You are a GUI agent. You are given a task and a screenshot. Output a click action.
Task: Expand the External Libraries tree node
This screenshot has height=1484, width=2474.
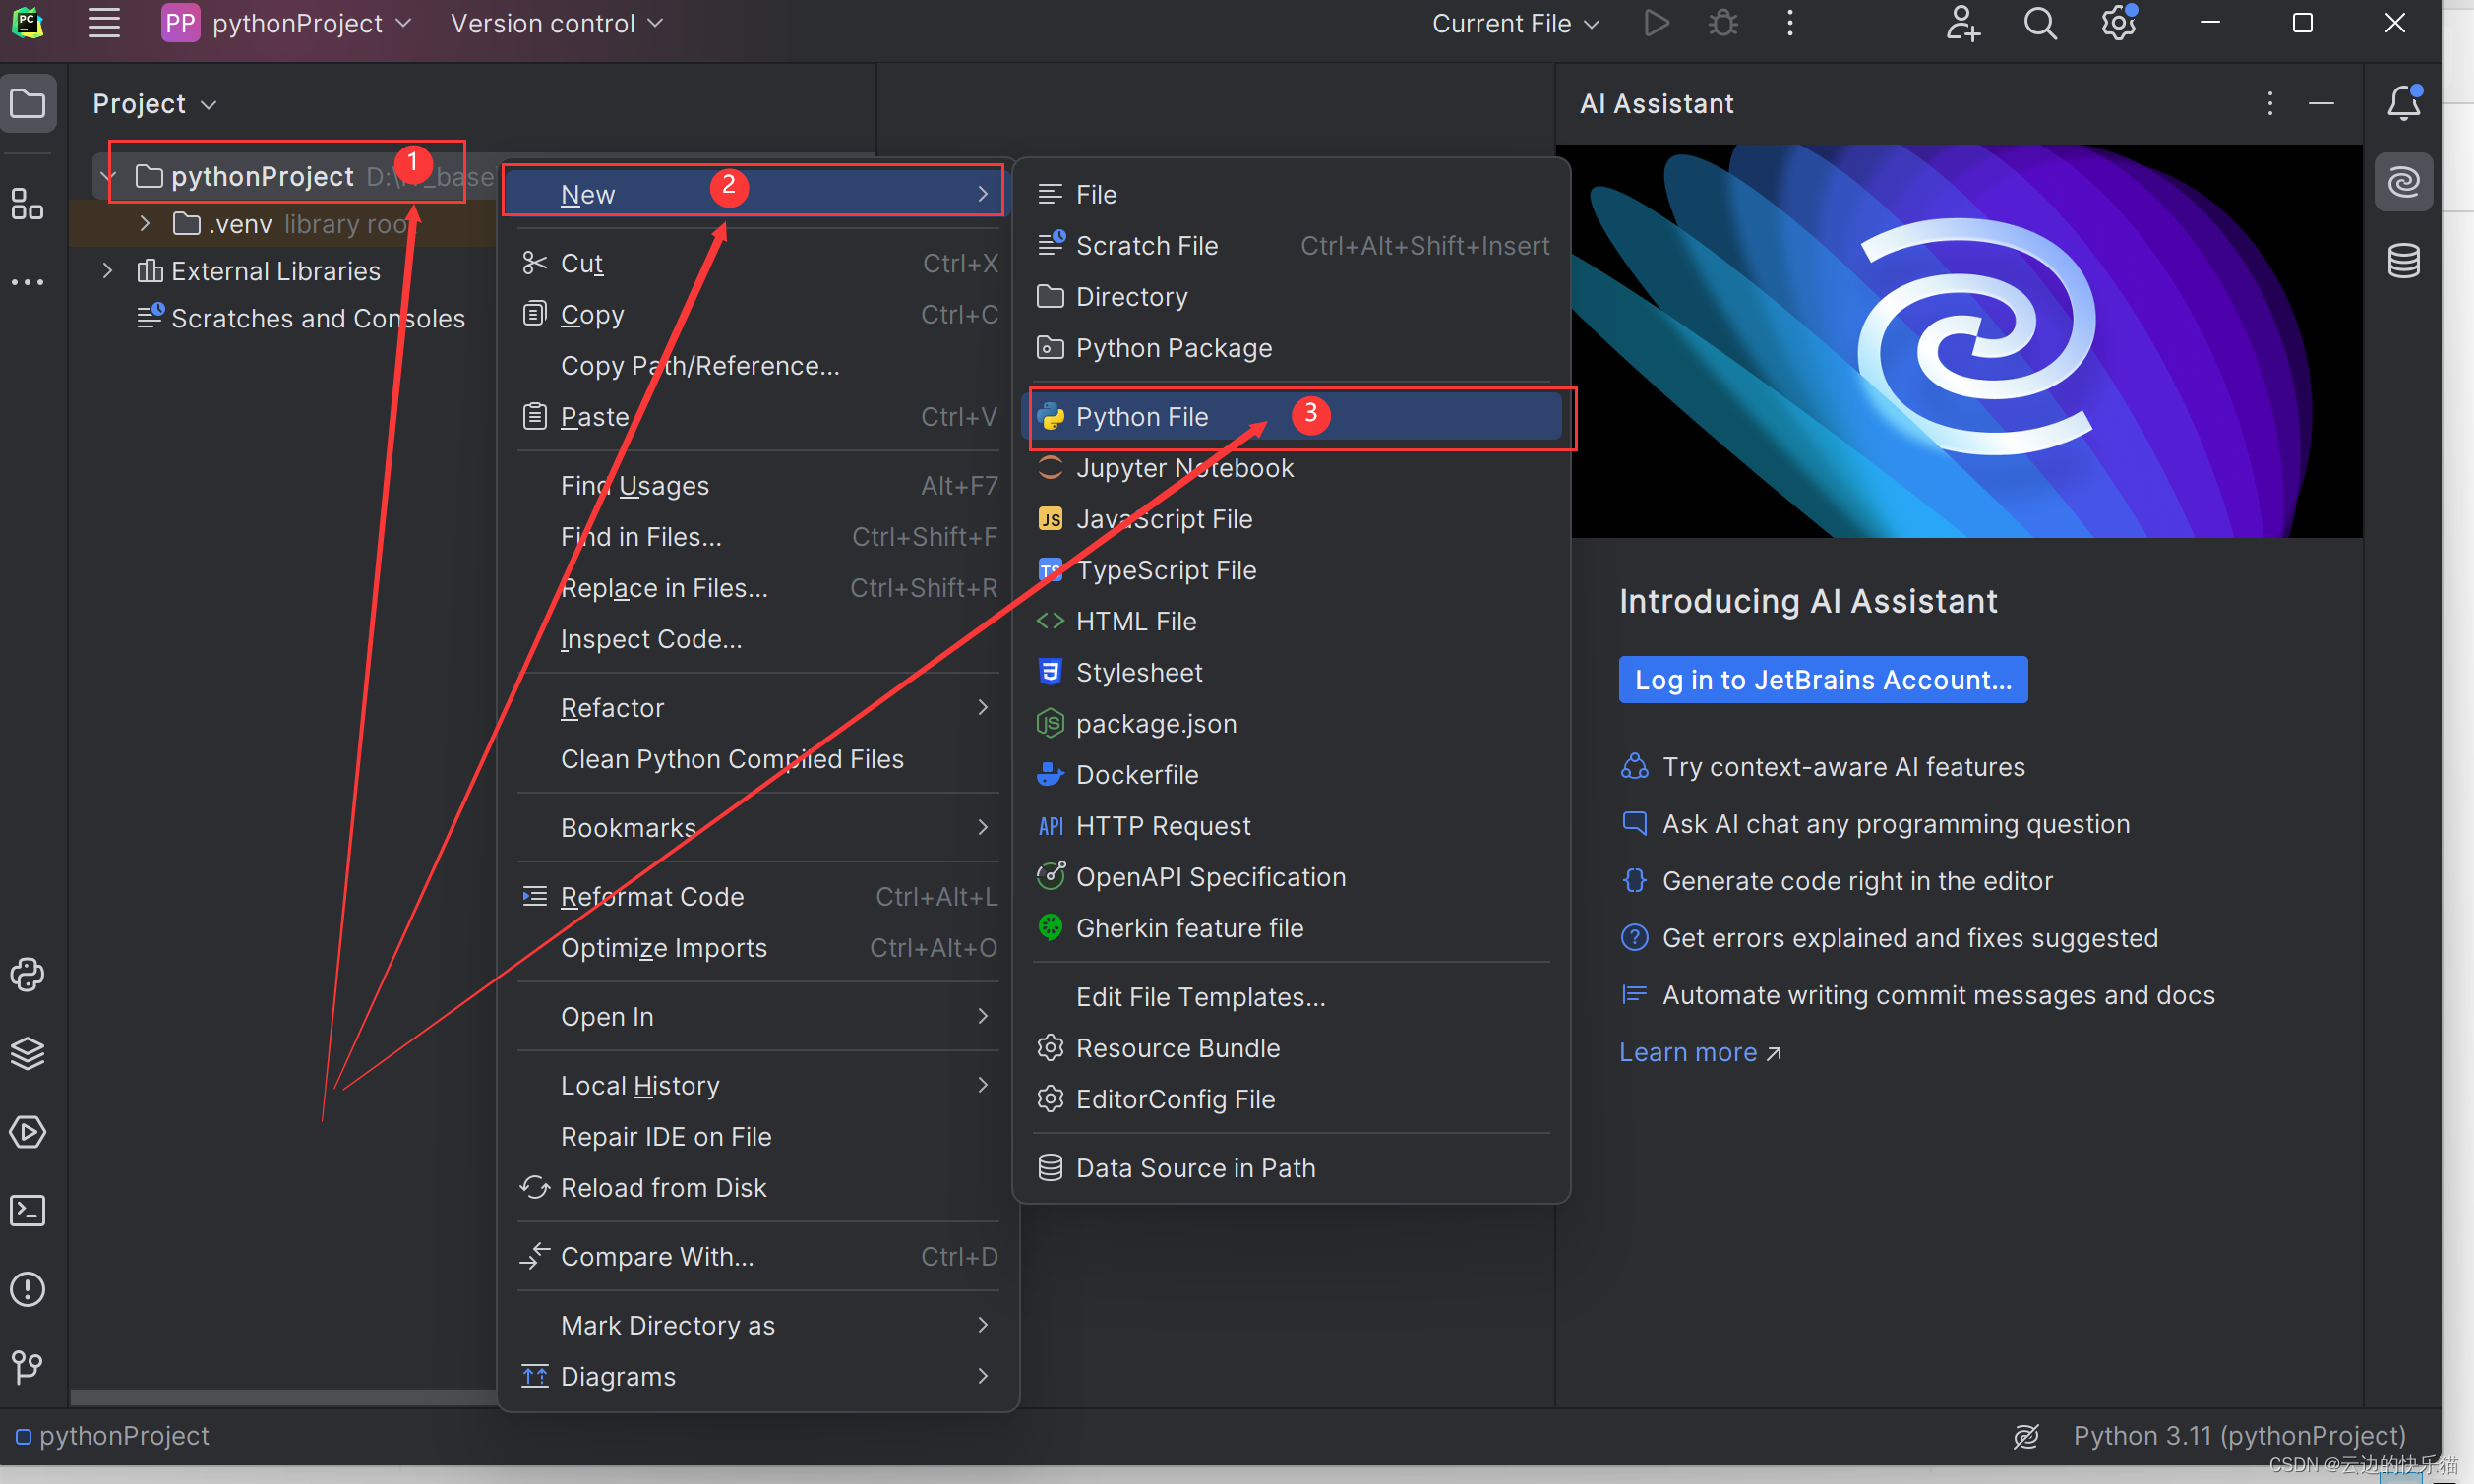click(108, 271)
